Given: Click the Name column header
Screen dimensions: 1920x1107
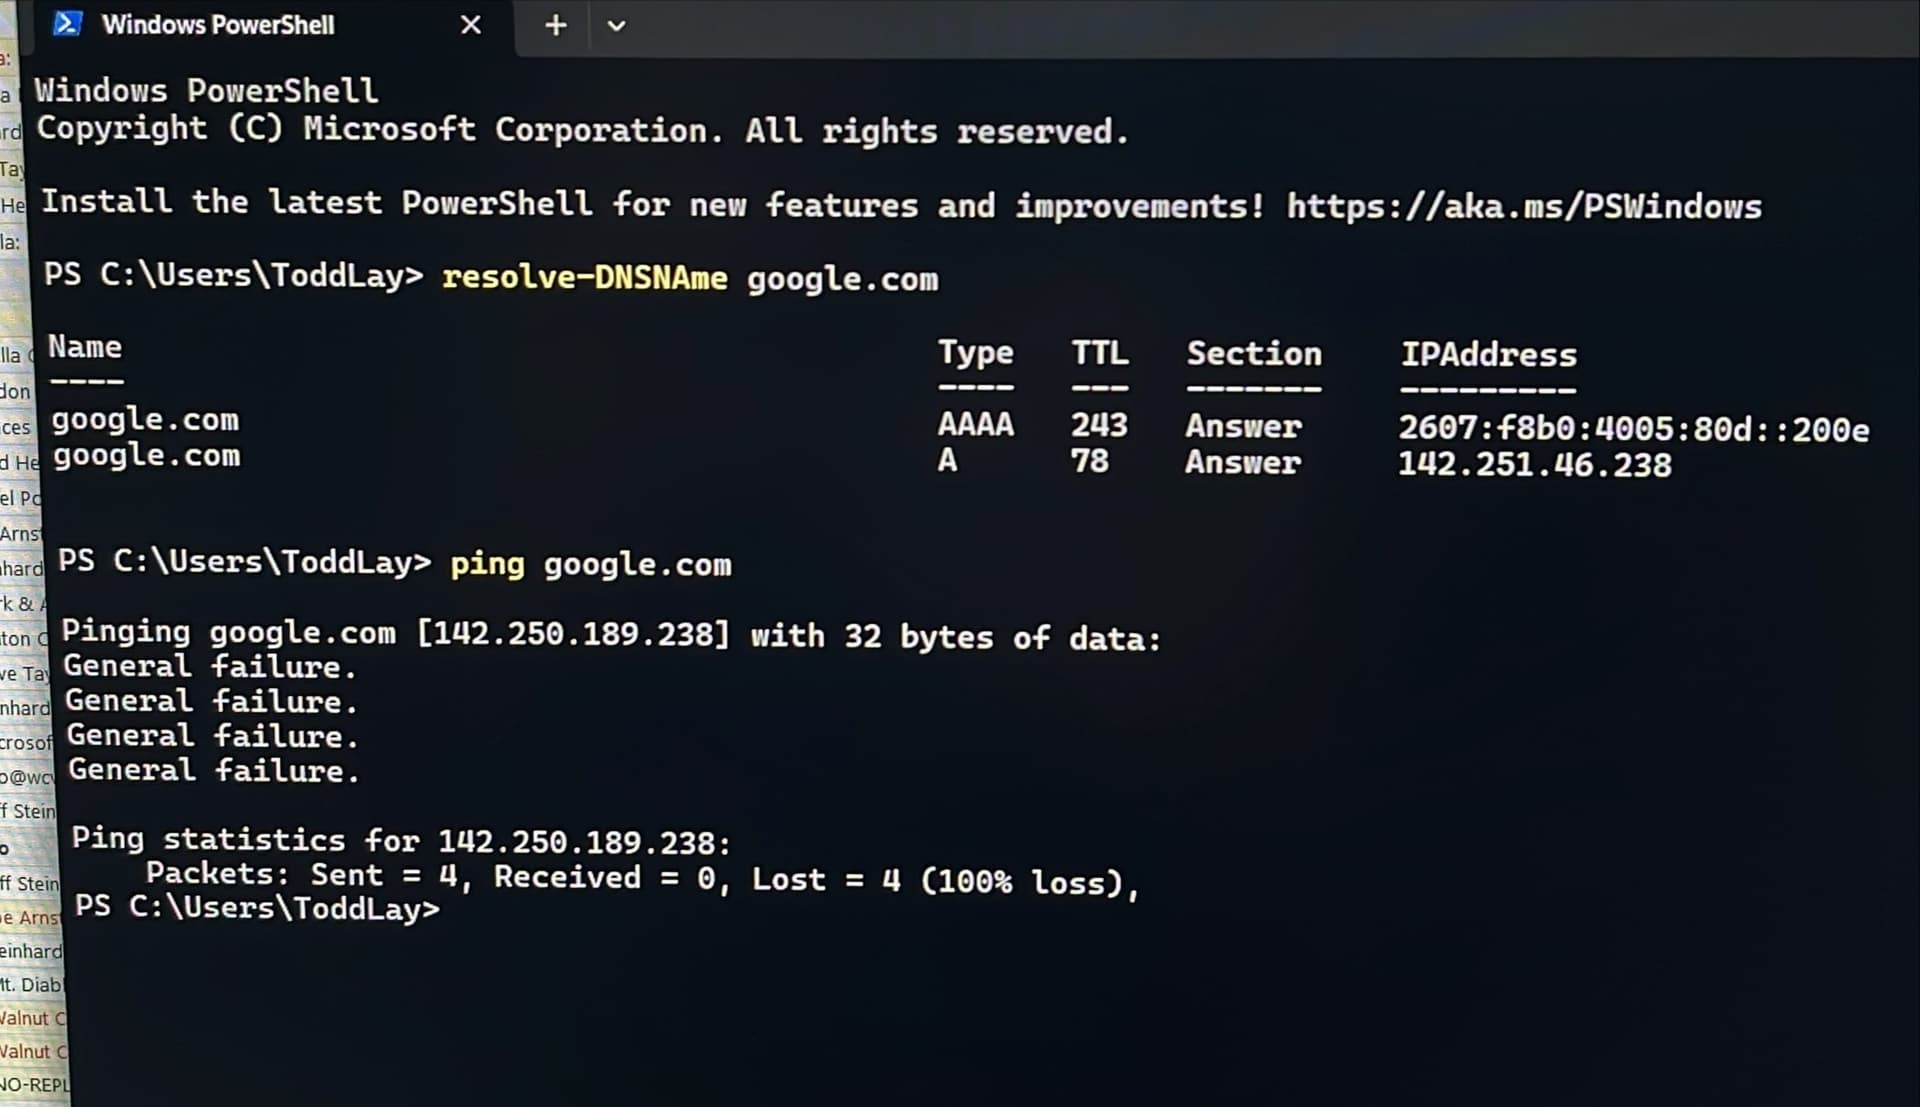Looking at the screenshot, I should 85,347.
